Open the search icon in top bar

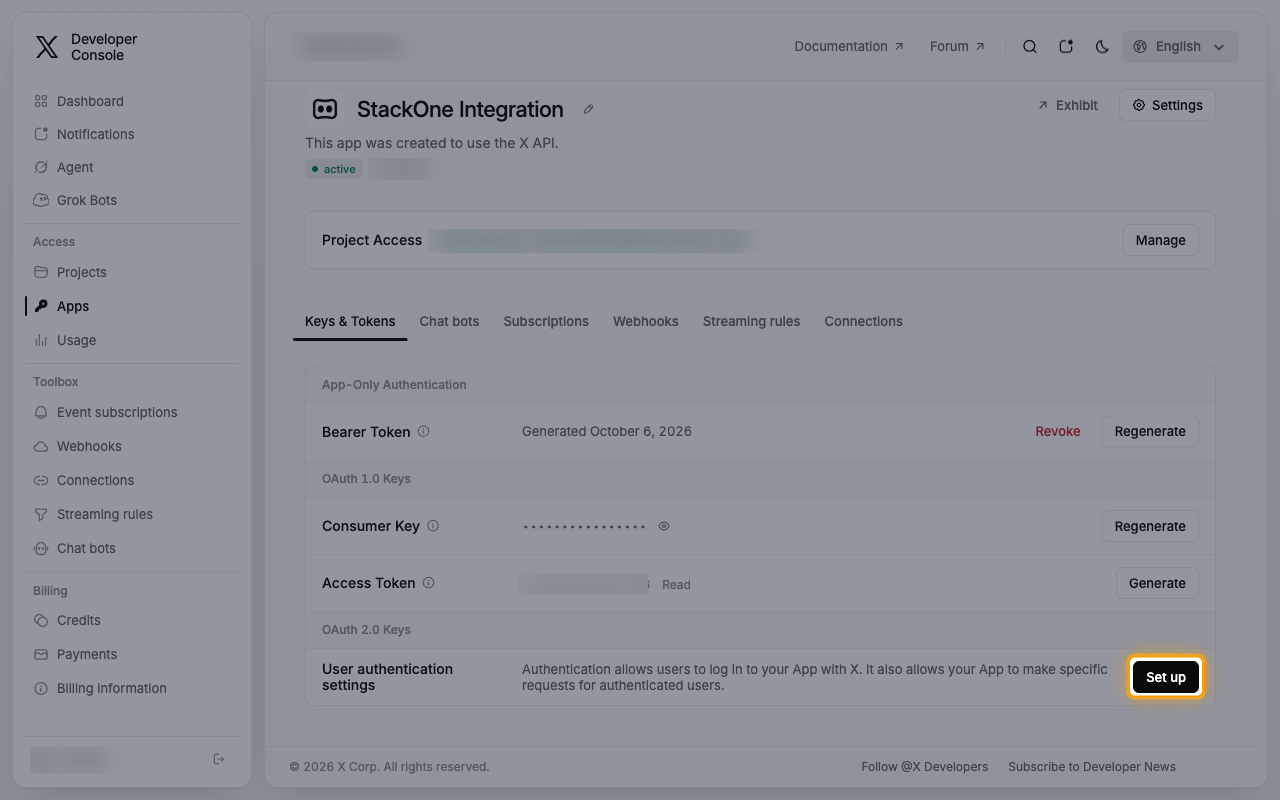point(1030,47)
